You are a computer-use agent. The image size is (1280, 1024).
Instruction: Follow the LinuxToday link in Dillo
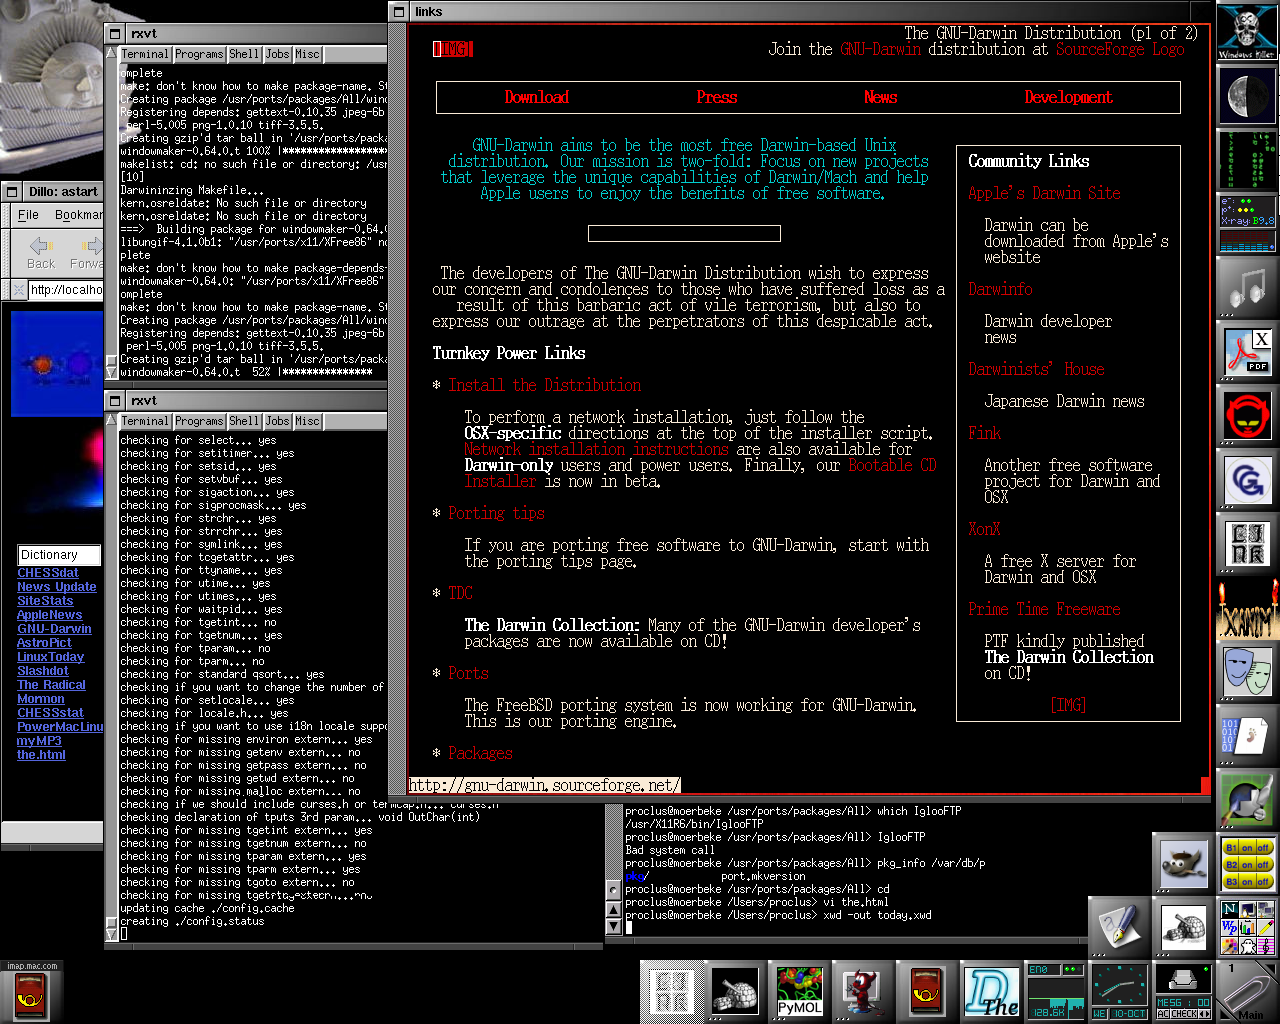(50, 657)
